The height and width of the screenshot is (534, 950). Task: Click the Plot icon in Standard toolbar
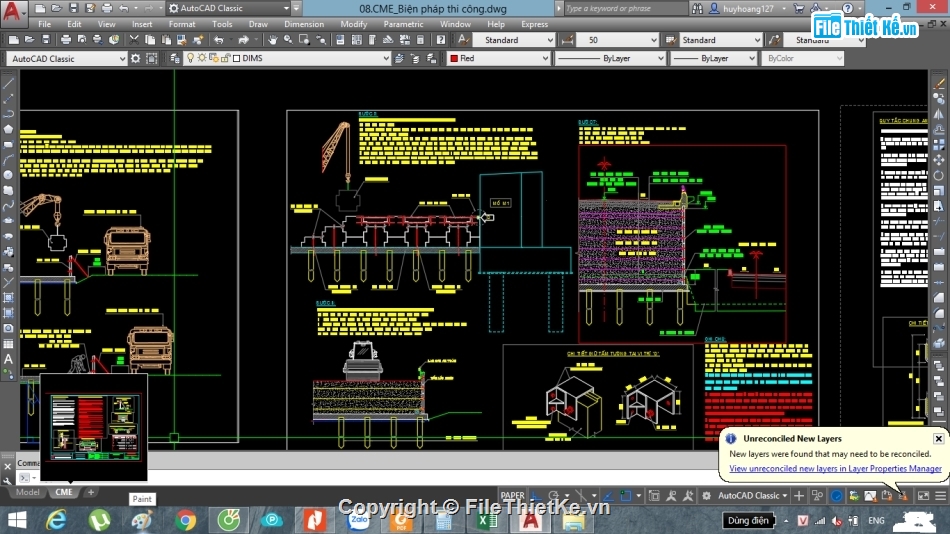coord(66,40)
